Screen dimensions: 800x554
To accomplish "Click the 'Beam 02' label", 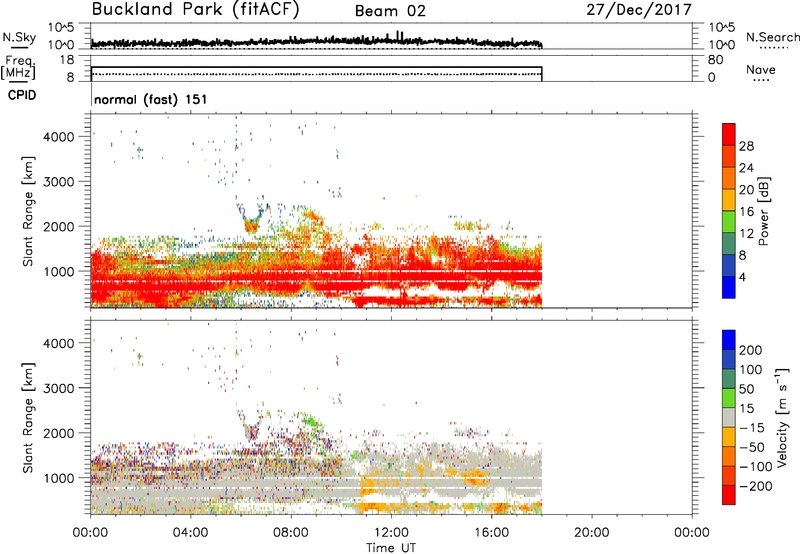I will (390, 11).
